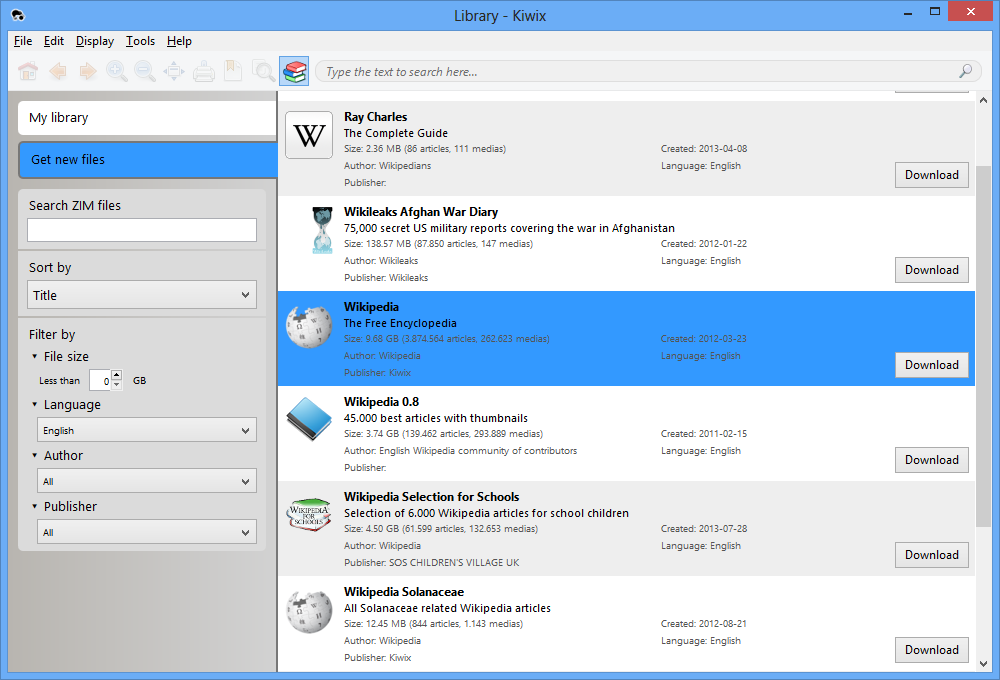
Task: Click the file size GB number field
Action: pyautogui.click(x=100, y=380)
